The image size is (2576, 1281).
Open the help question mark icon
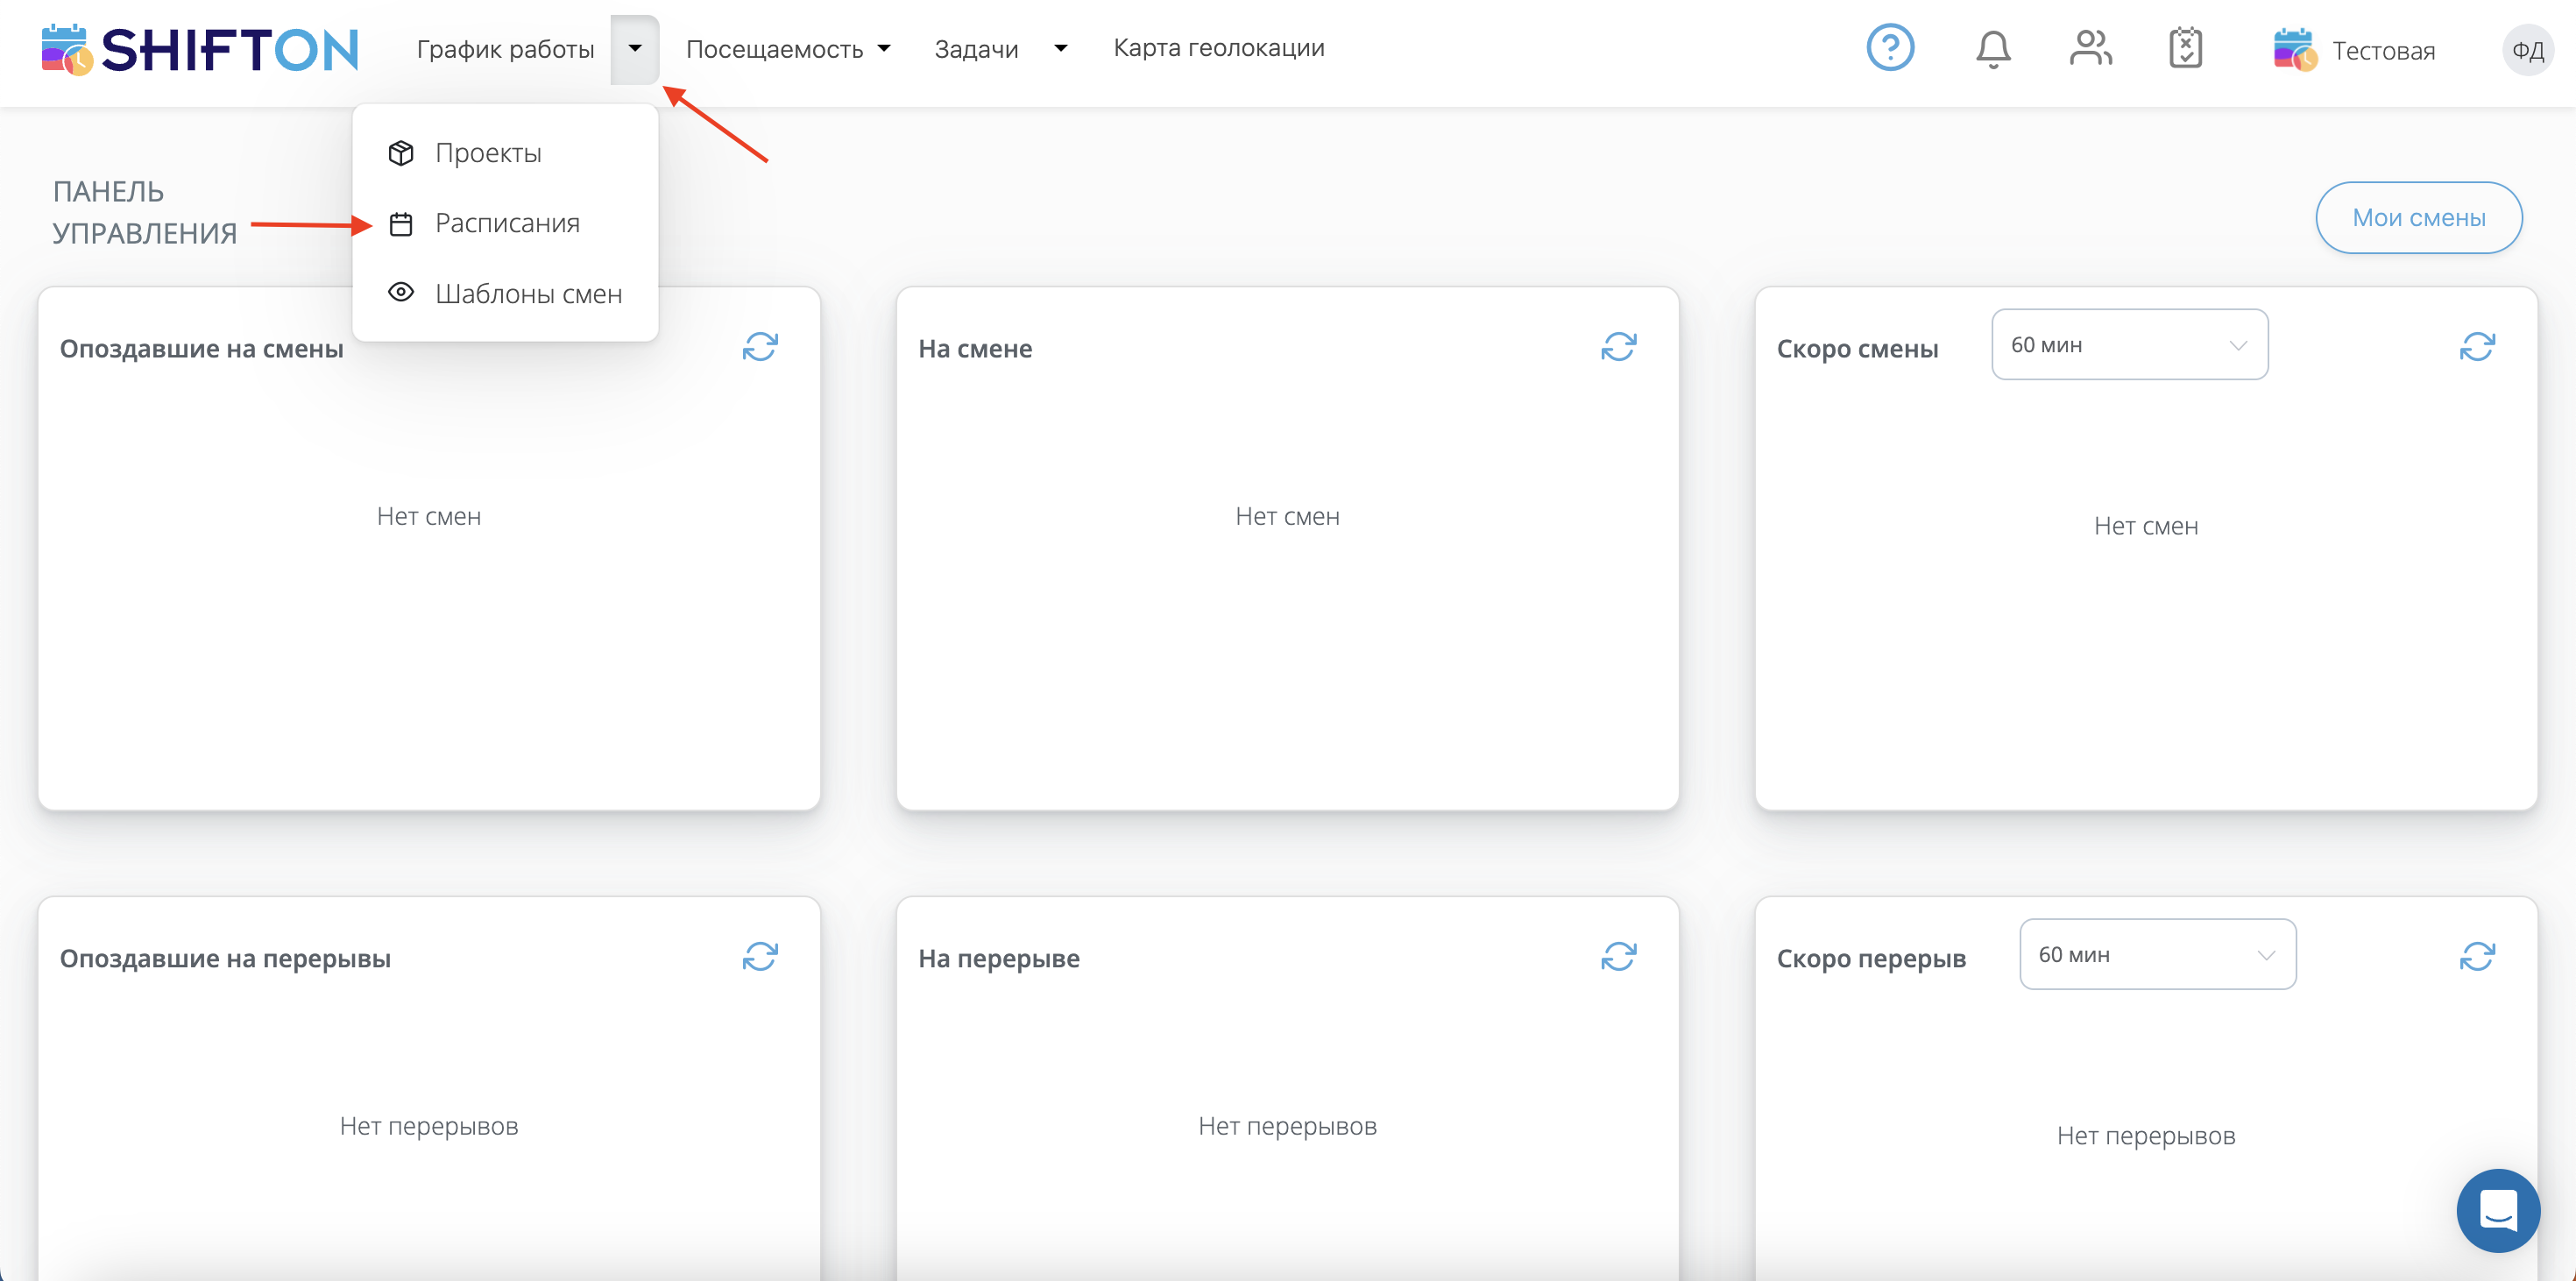(x=1890, y=48)
